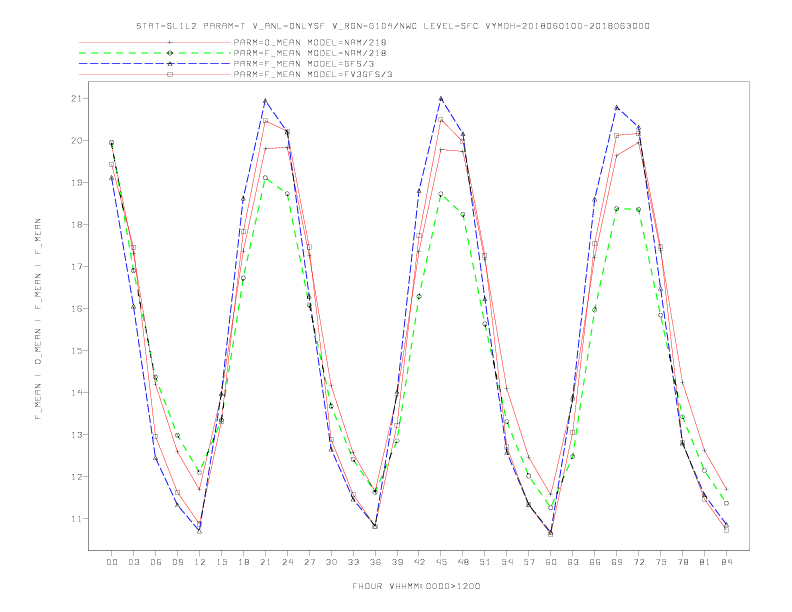Select the blue triangle peak at hour 69
The image size is (792, 612).
pos(617,108)
